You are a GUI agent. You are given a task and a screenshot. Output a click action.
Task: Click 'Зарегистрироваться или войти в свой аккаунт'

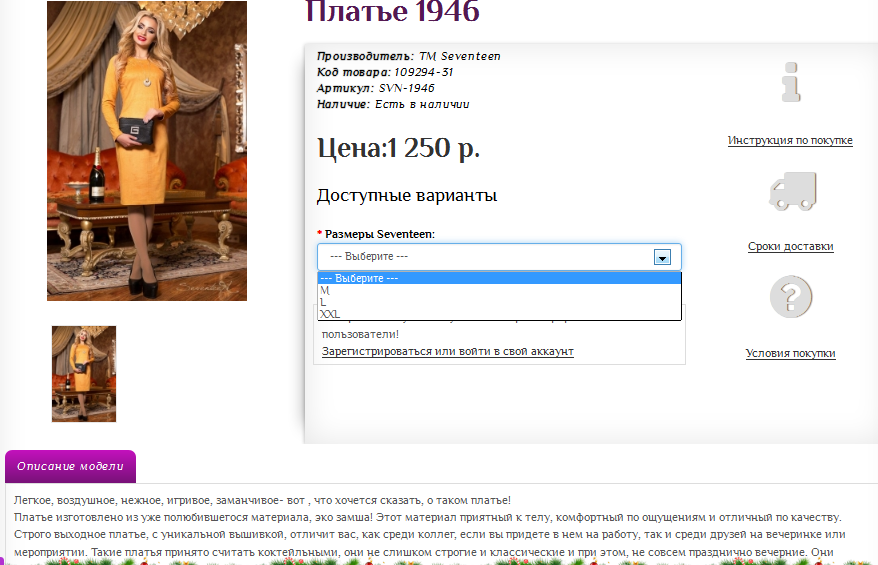447,351
